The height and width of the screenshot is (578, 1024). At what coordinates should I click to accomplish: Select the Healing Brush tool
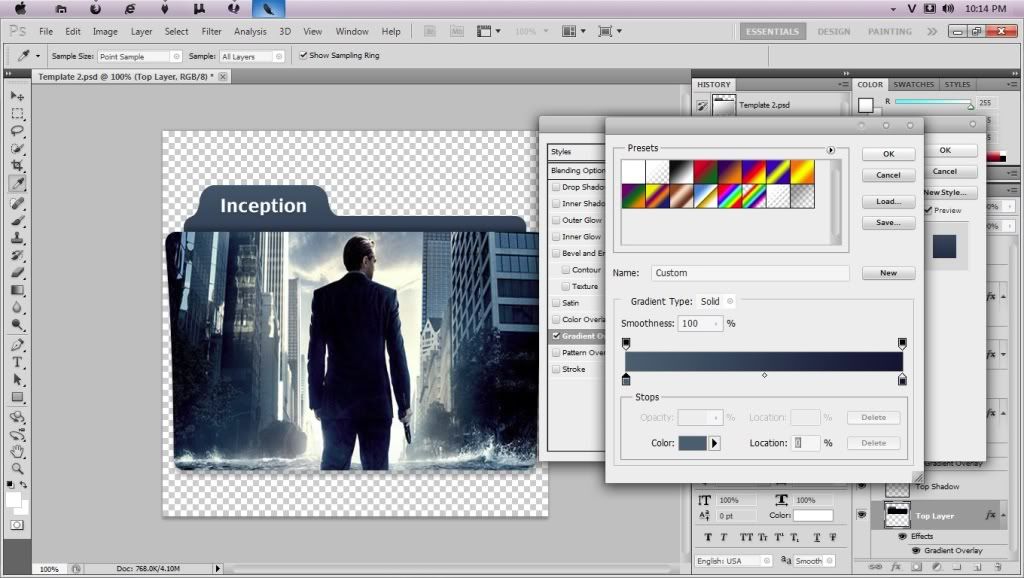coord(17,203)
